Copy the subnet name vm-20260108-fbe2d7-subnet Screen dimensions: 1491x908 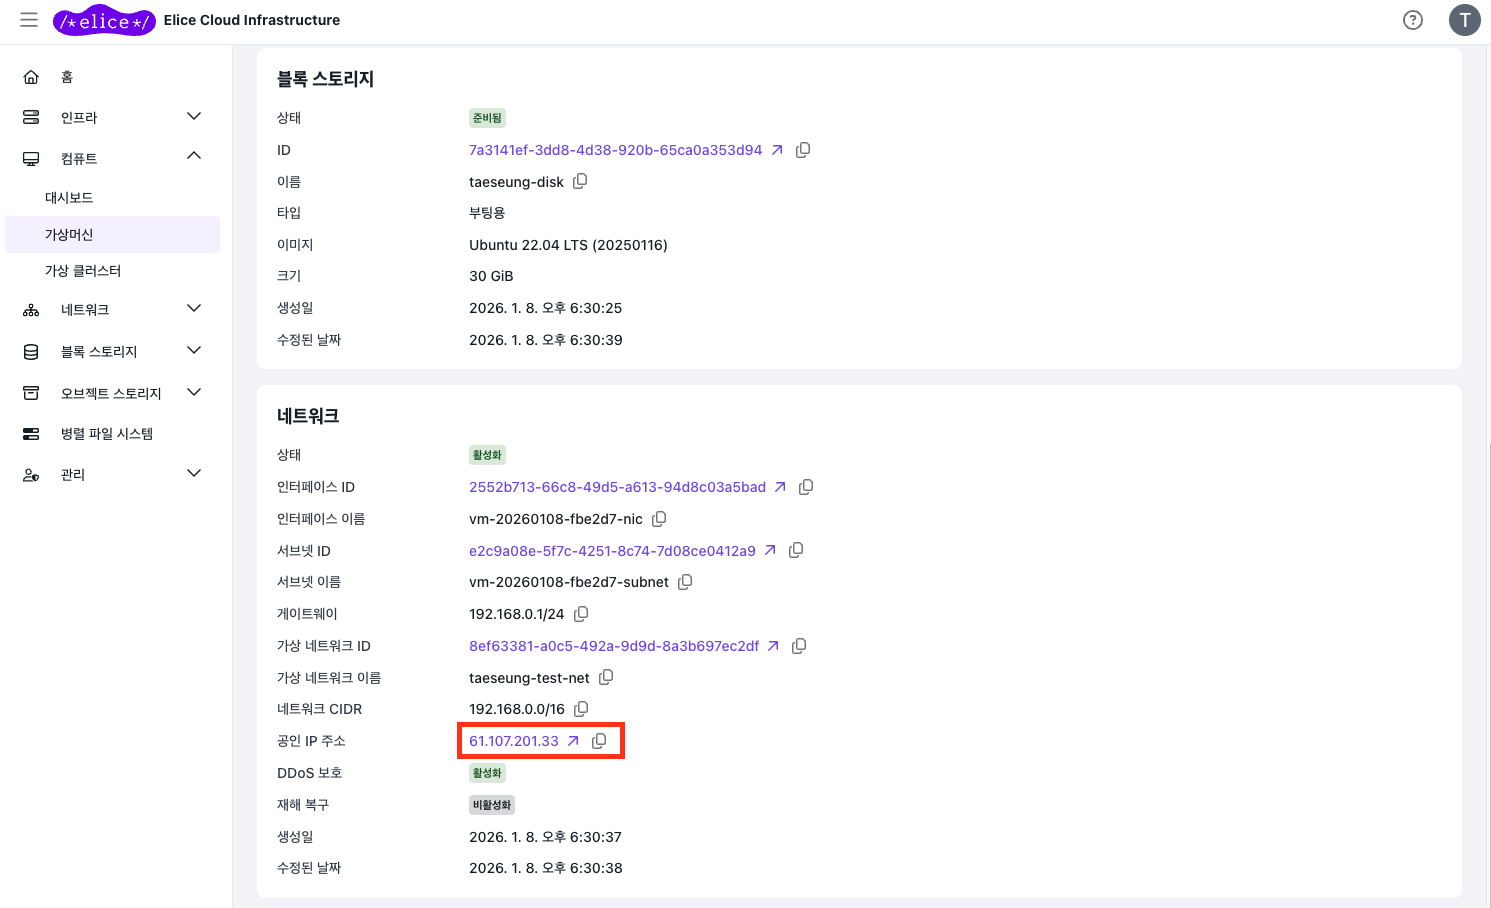[x=685, y=582]
